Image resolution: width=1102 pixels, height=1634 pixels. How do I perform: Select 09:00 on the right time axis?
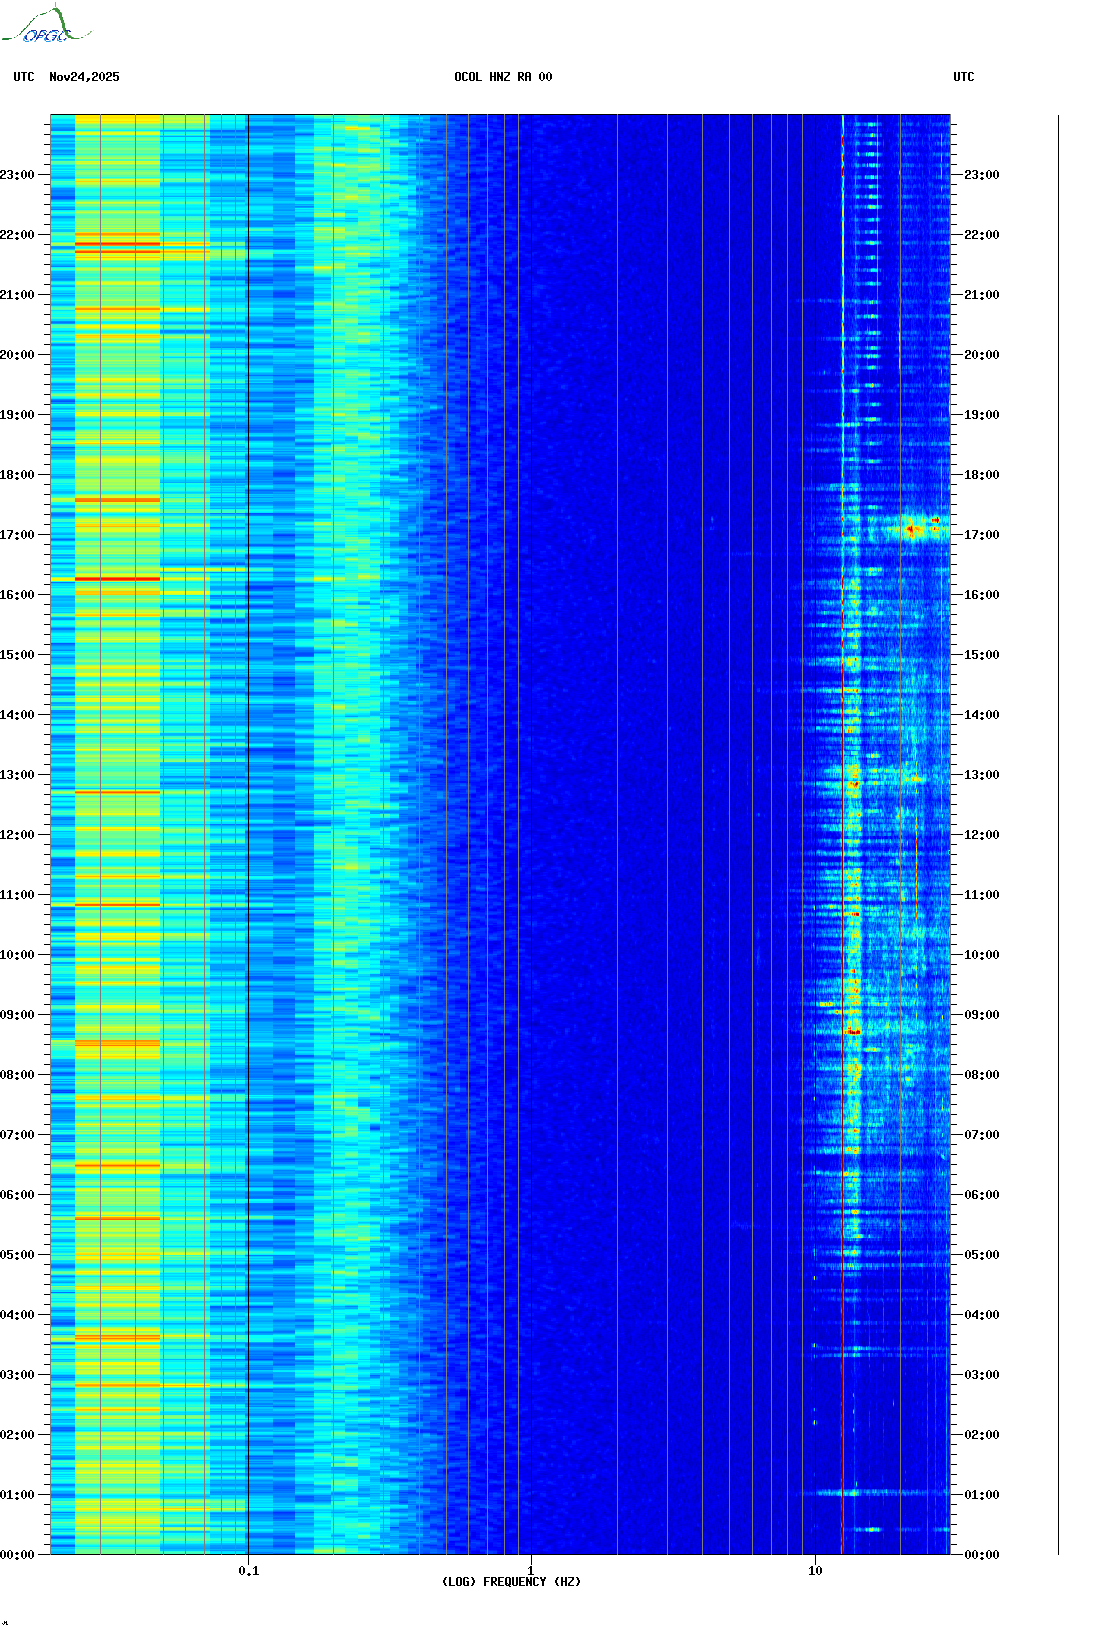point(982,1015)
